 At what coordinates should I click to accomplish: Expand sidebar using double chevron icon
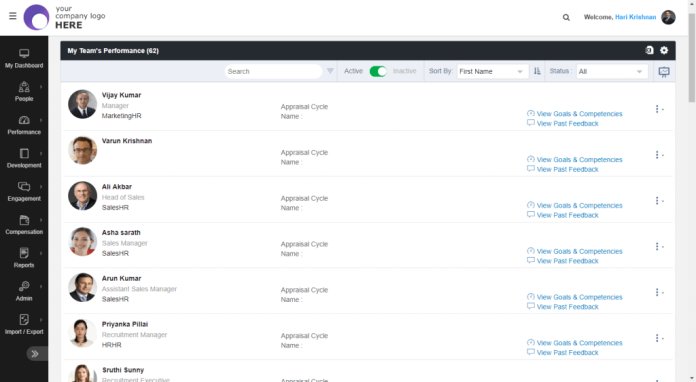[35, 354]
